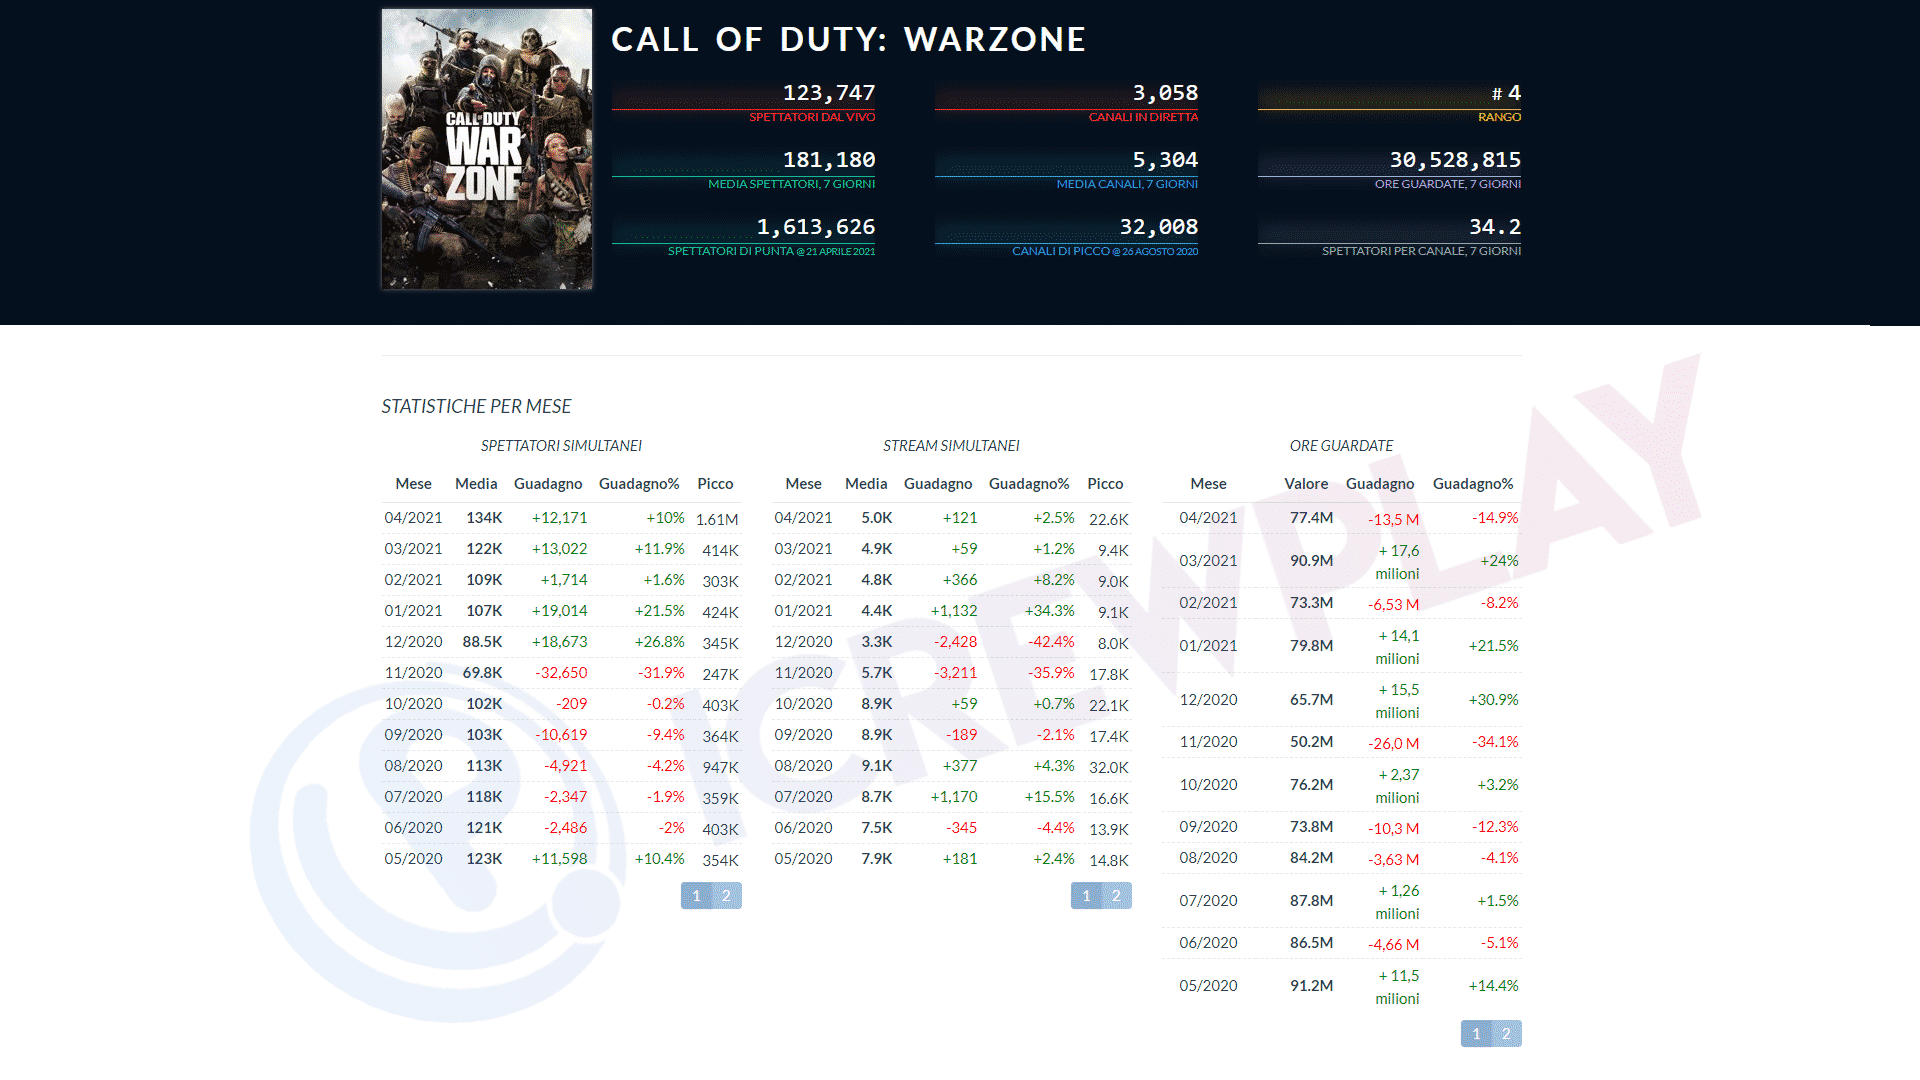Click +34.3% in 01/2021 streams row
This screenshot has height=1080, width=1920.
[x=1049, y=611]
